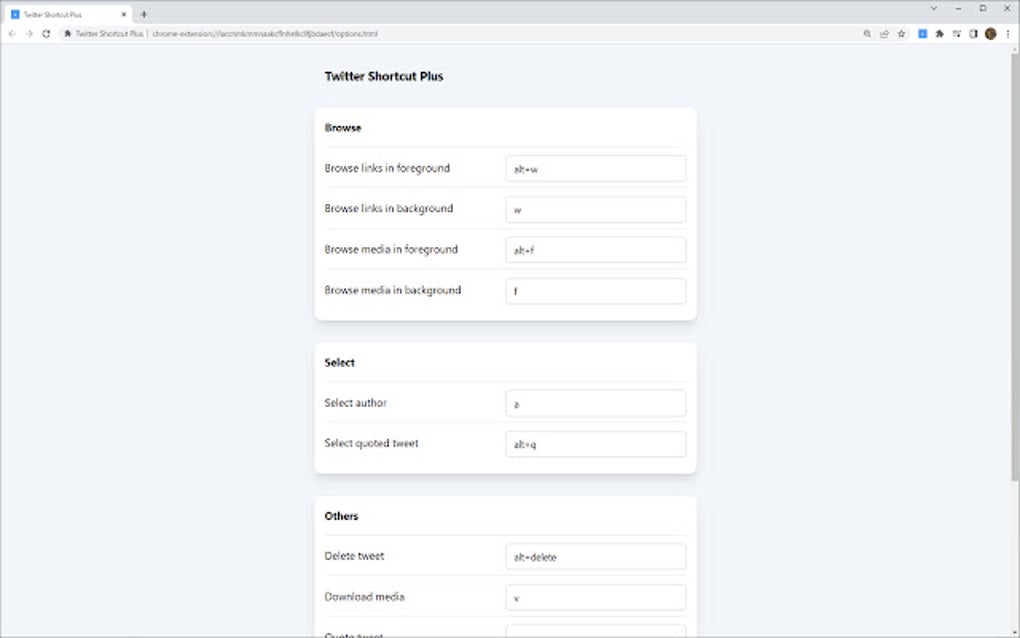This screenshot has width=1020, height=638.
Task: Click the 'Select quoted tweet' label
Action: [371, 443]
